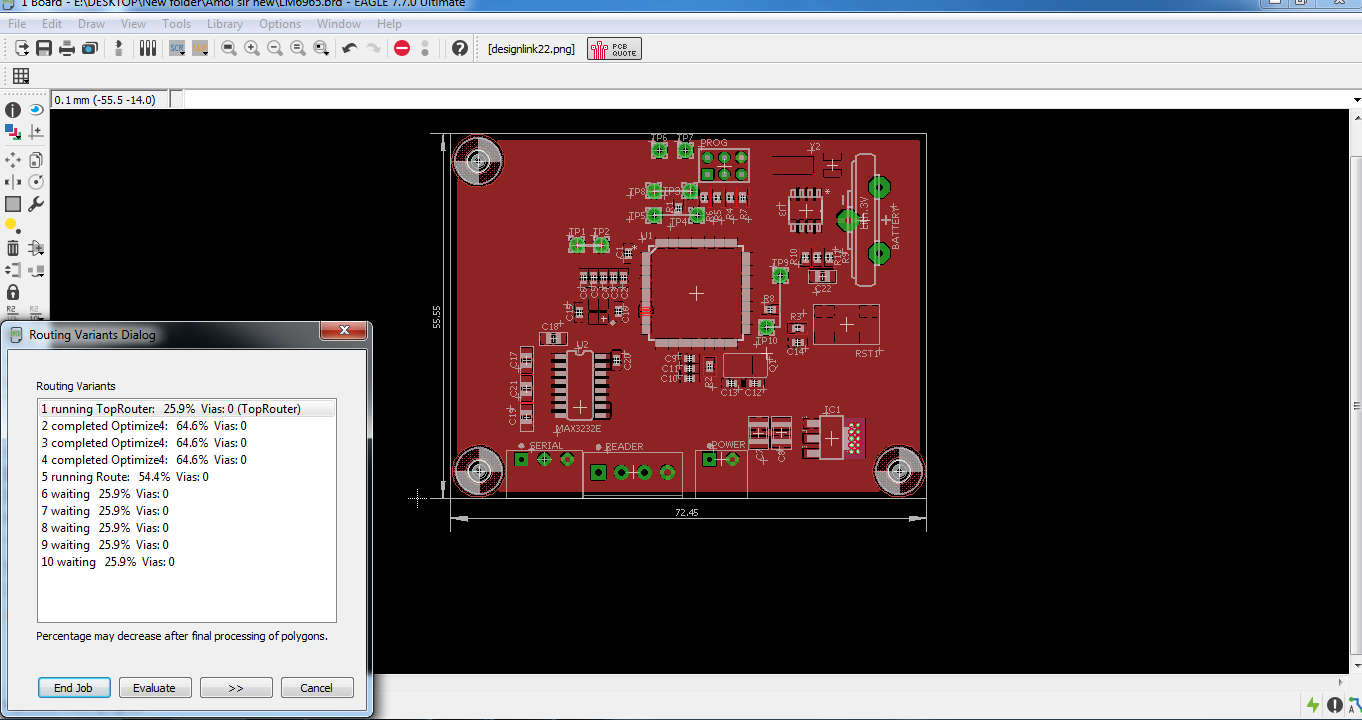Image resolution: width=1362 pixels, height=720 pixels.
Task: Select the Change wrench tool
Action: click(x=36, y=204)
